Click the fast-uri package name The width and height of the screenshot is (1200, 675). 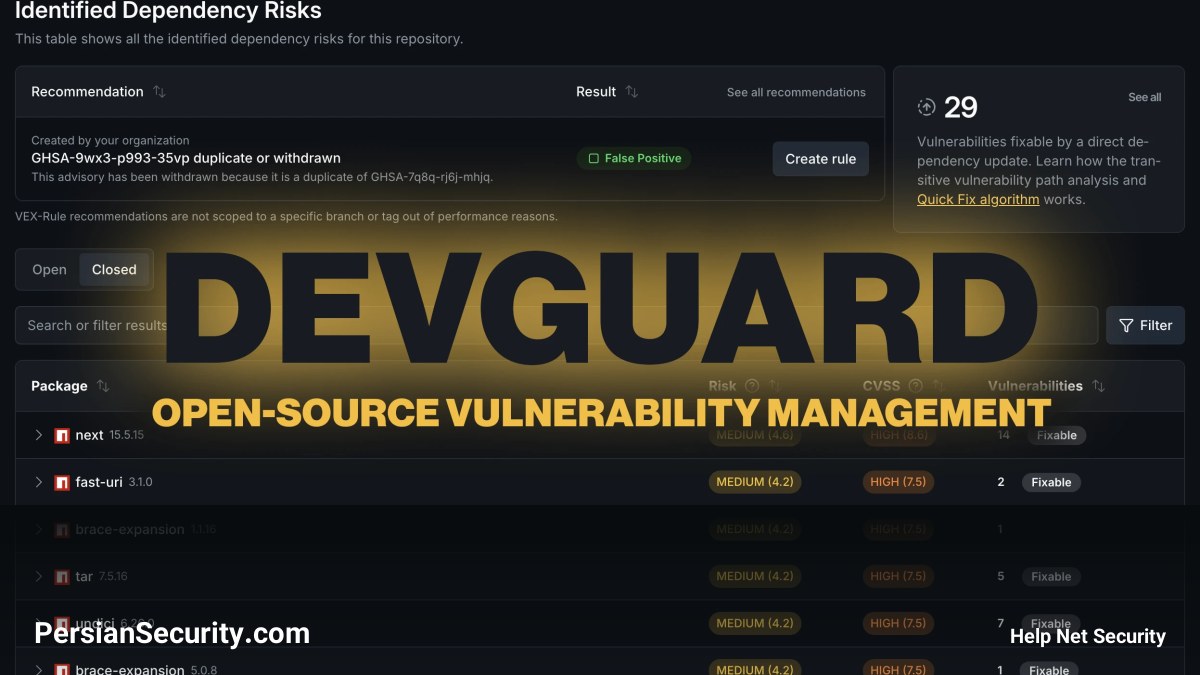tap(99, 482)
